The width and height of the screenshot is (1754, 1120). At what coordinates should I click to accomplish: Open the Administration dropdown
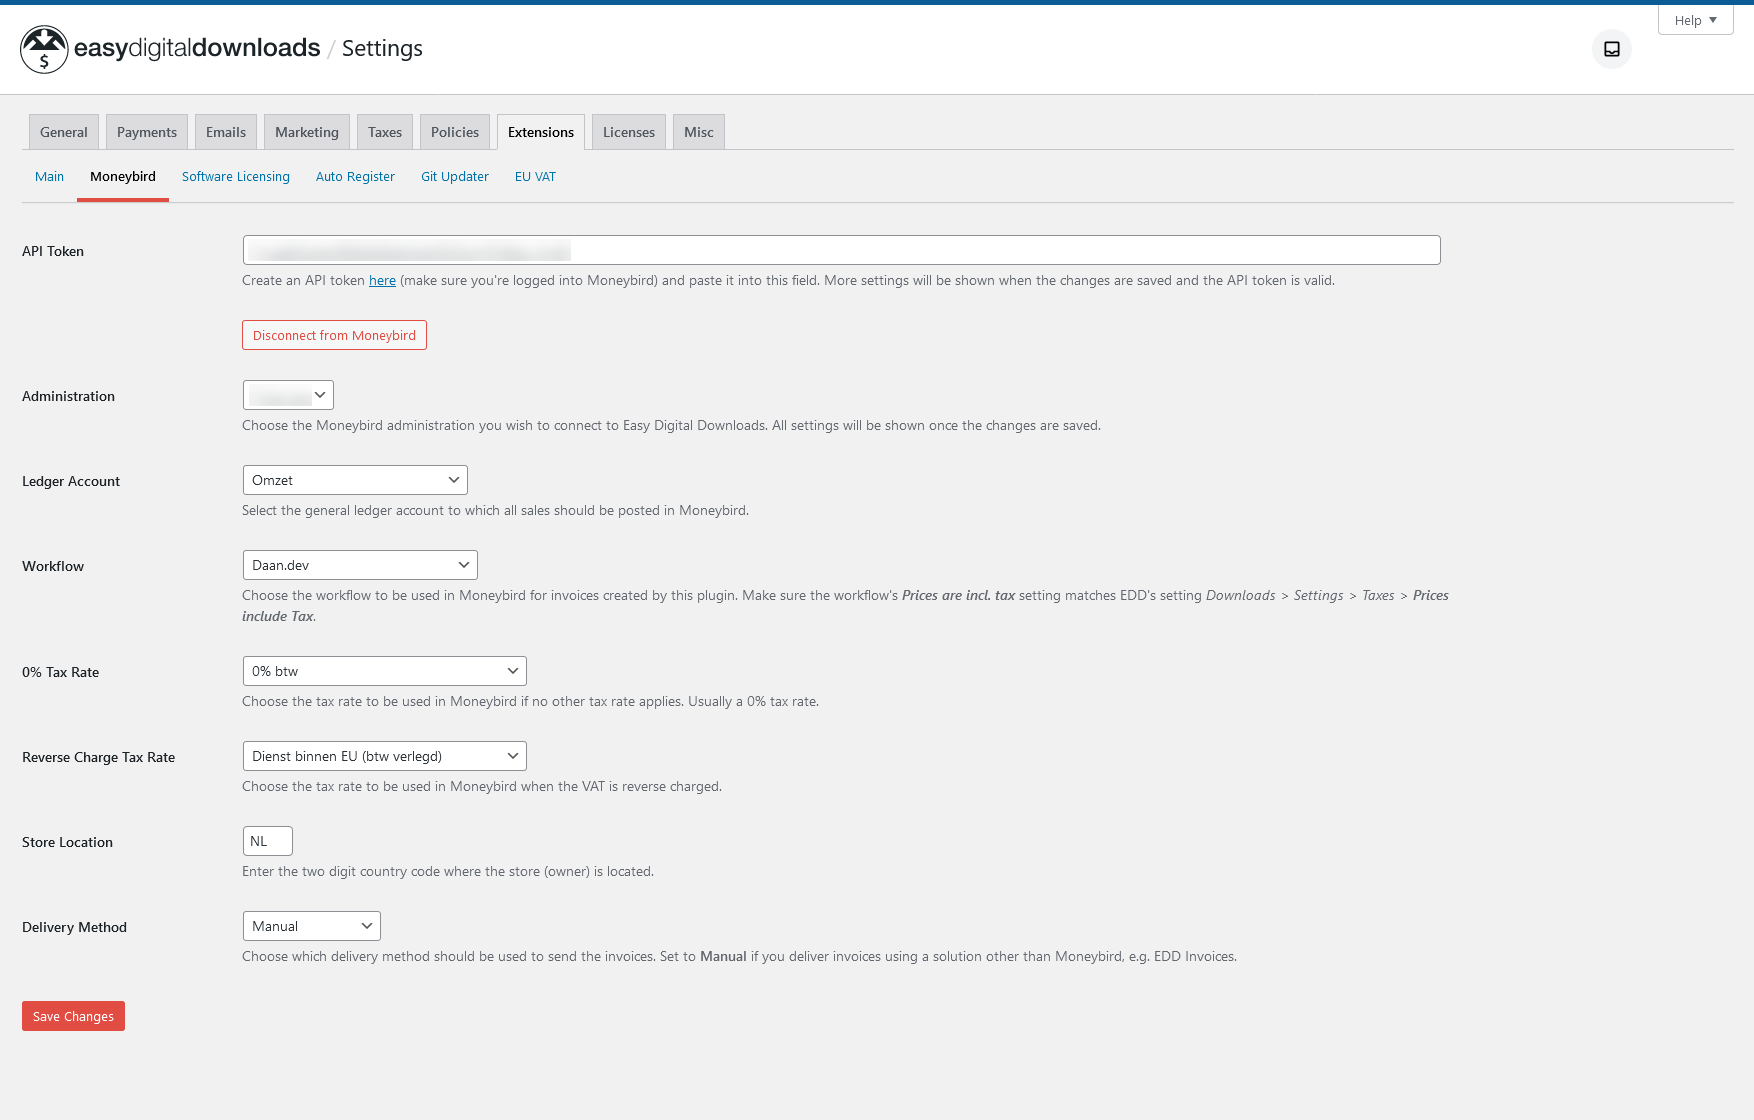288,394
